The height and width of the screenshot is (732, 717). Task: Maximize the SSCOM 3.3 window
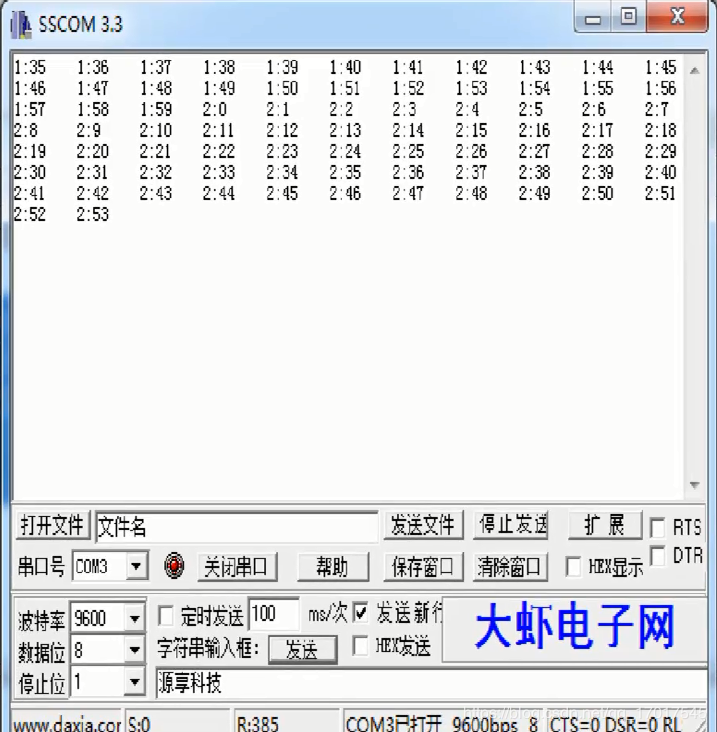point(628,17)
